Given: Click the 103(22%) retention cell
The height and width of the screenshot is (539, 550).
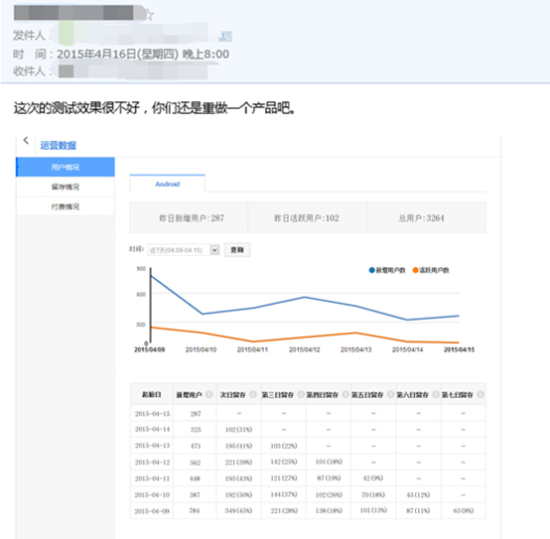Looking at the screenshot, I should tap(284, 446).
